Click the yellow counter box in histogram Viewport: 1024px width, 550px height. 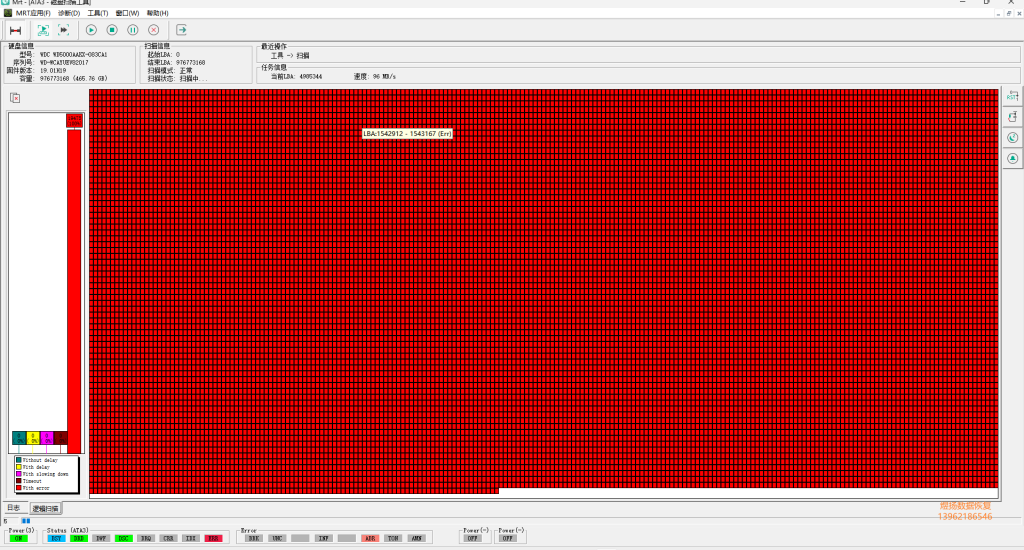33,438
